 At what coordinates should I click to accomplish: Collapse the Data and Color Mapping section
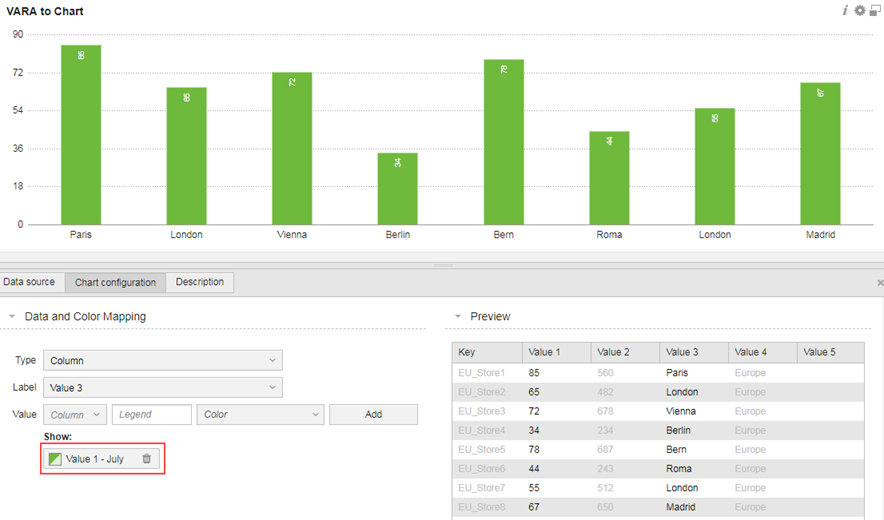point(11,317)
